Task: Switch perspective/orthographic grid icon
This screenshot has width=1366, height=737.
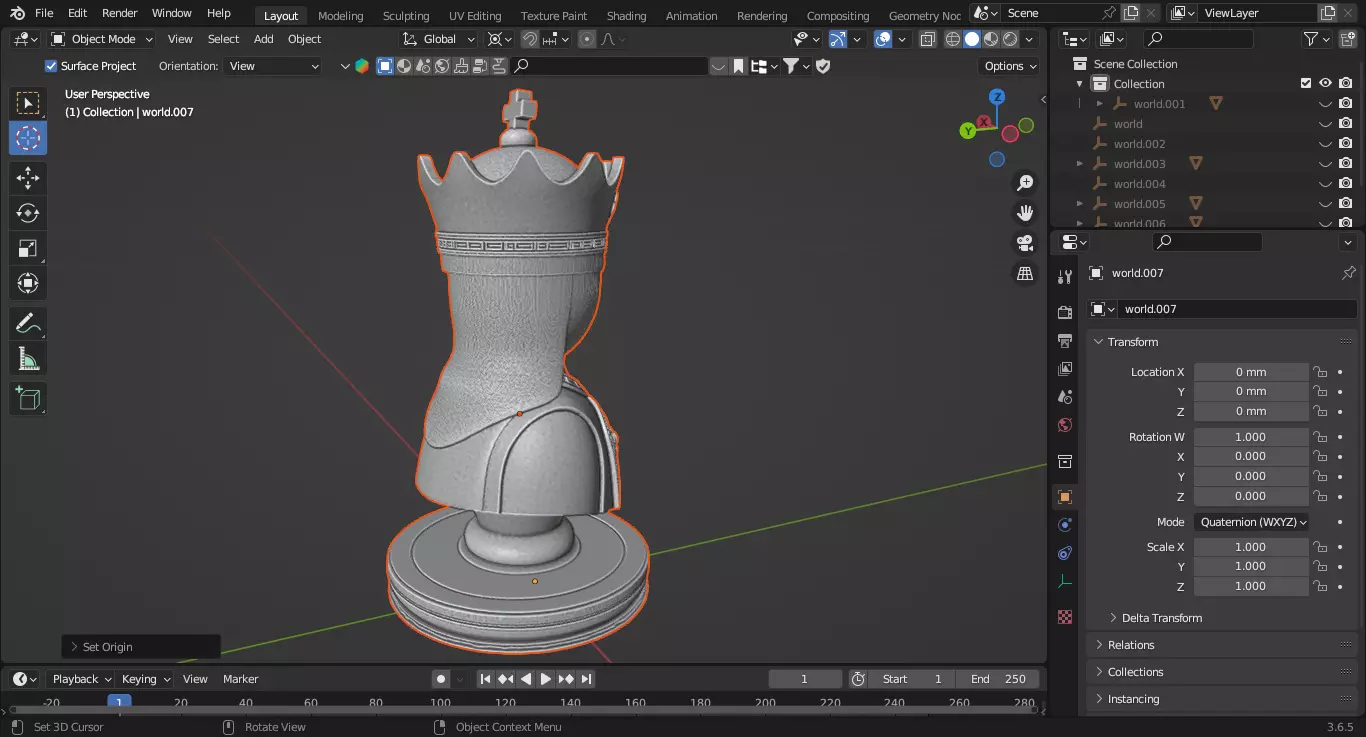Action: pos(1025,273)
